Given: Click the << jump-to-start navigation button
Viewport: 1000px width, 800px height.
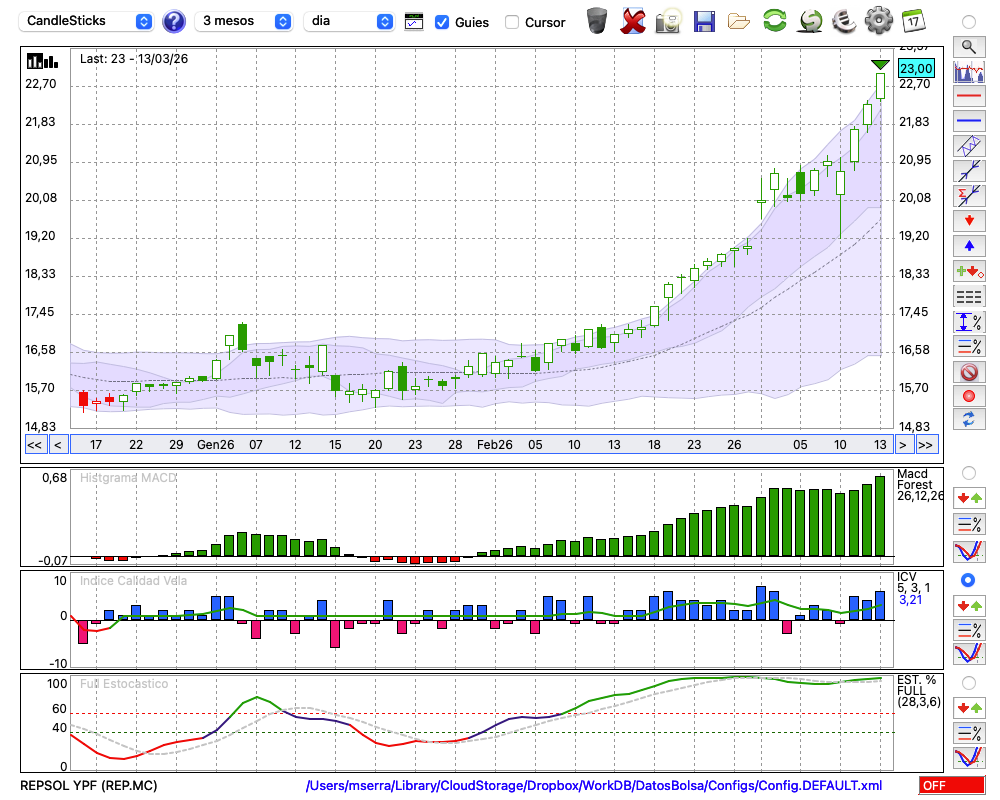Looking at the screenshot, I should pyautogui.click(x=34, y=444).
